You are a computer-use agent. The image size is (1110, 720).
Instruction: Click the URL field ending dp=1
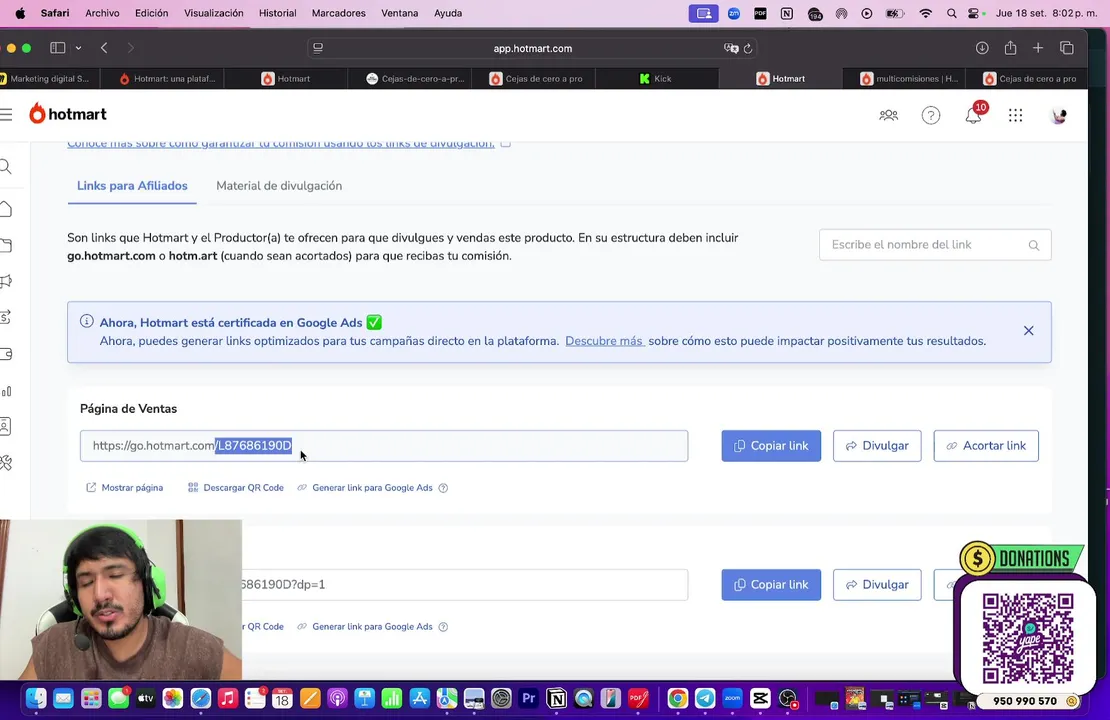point(464,585)
